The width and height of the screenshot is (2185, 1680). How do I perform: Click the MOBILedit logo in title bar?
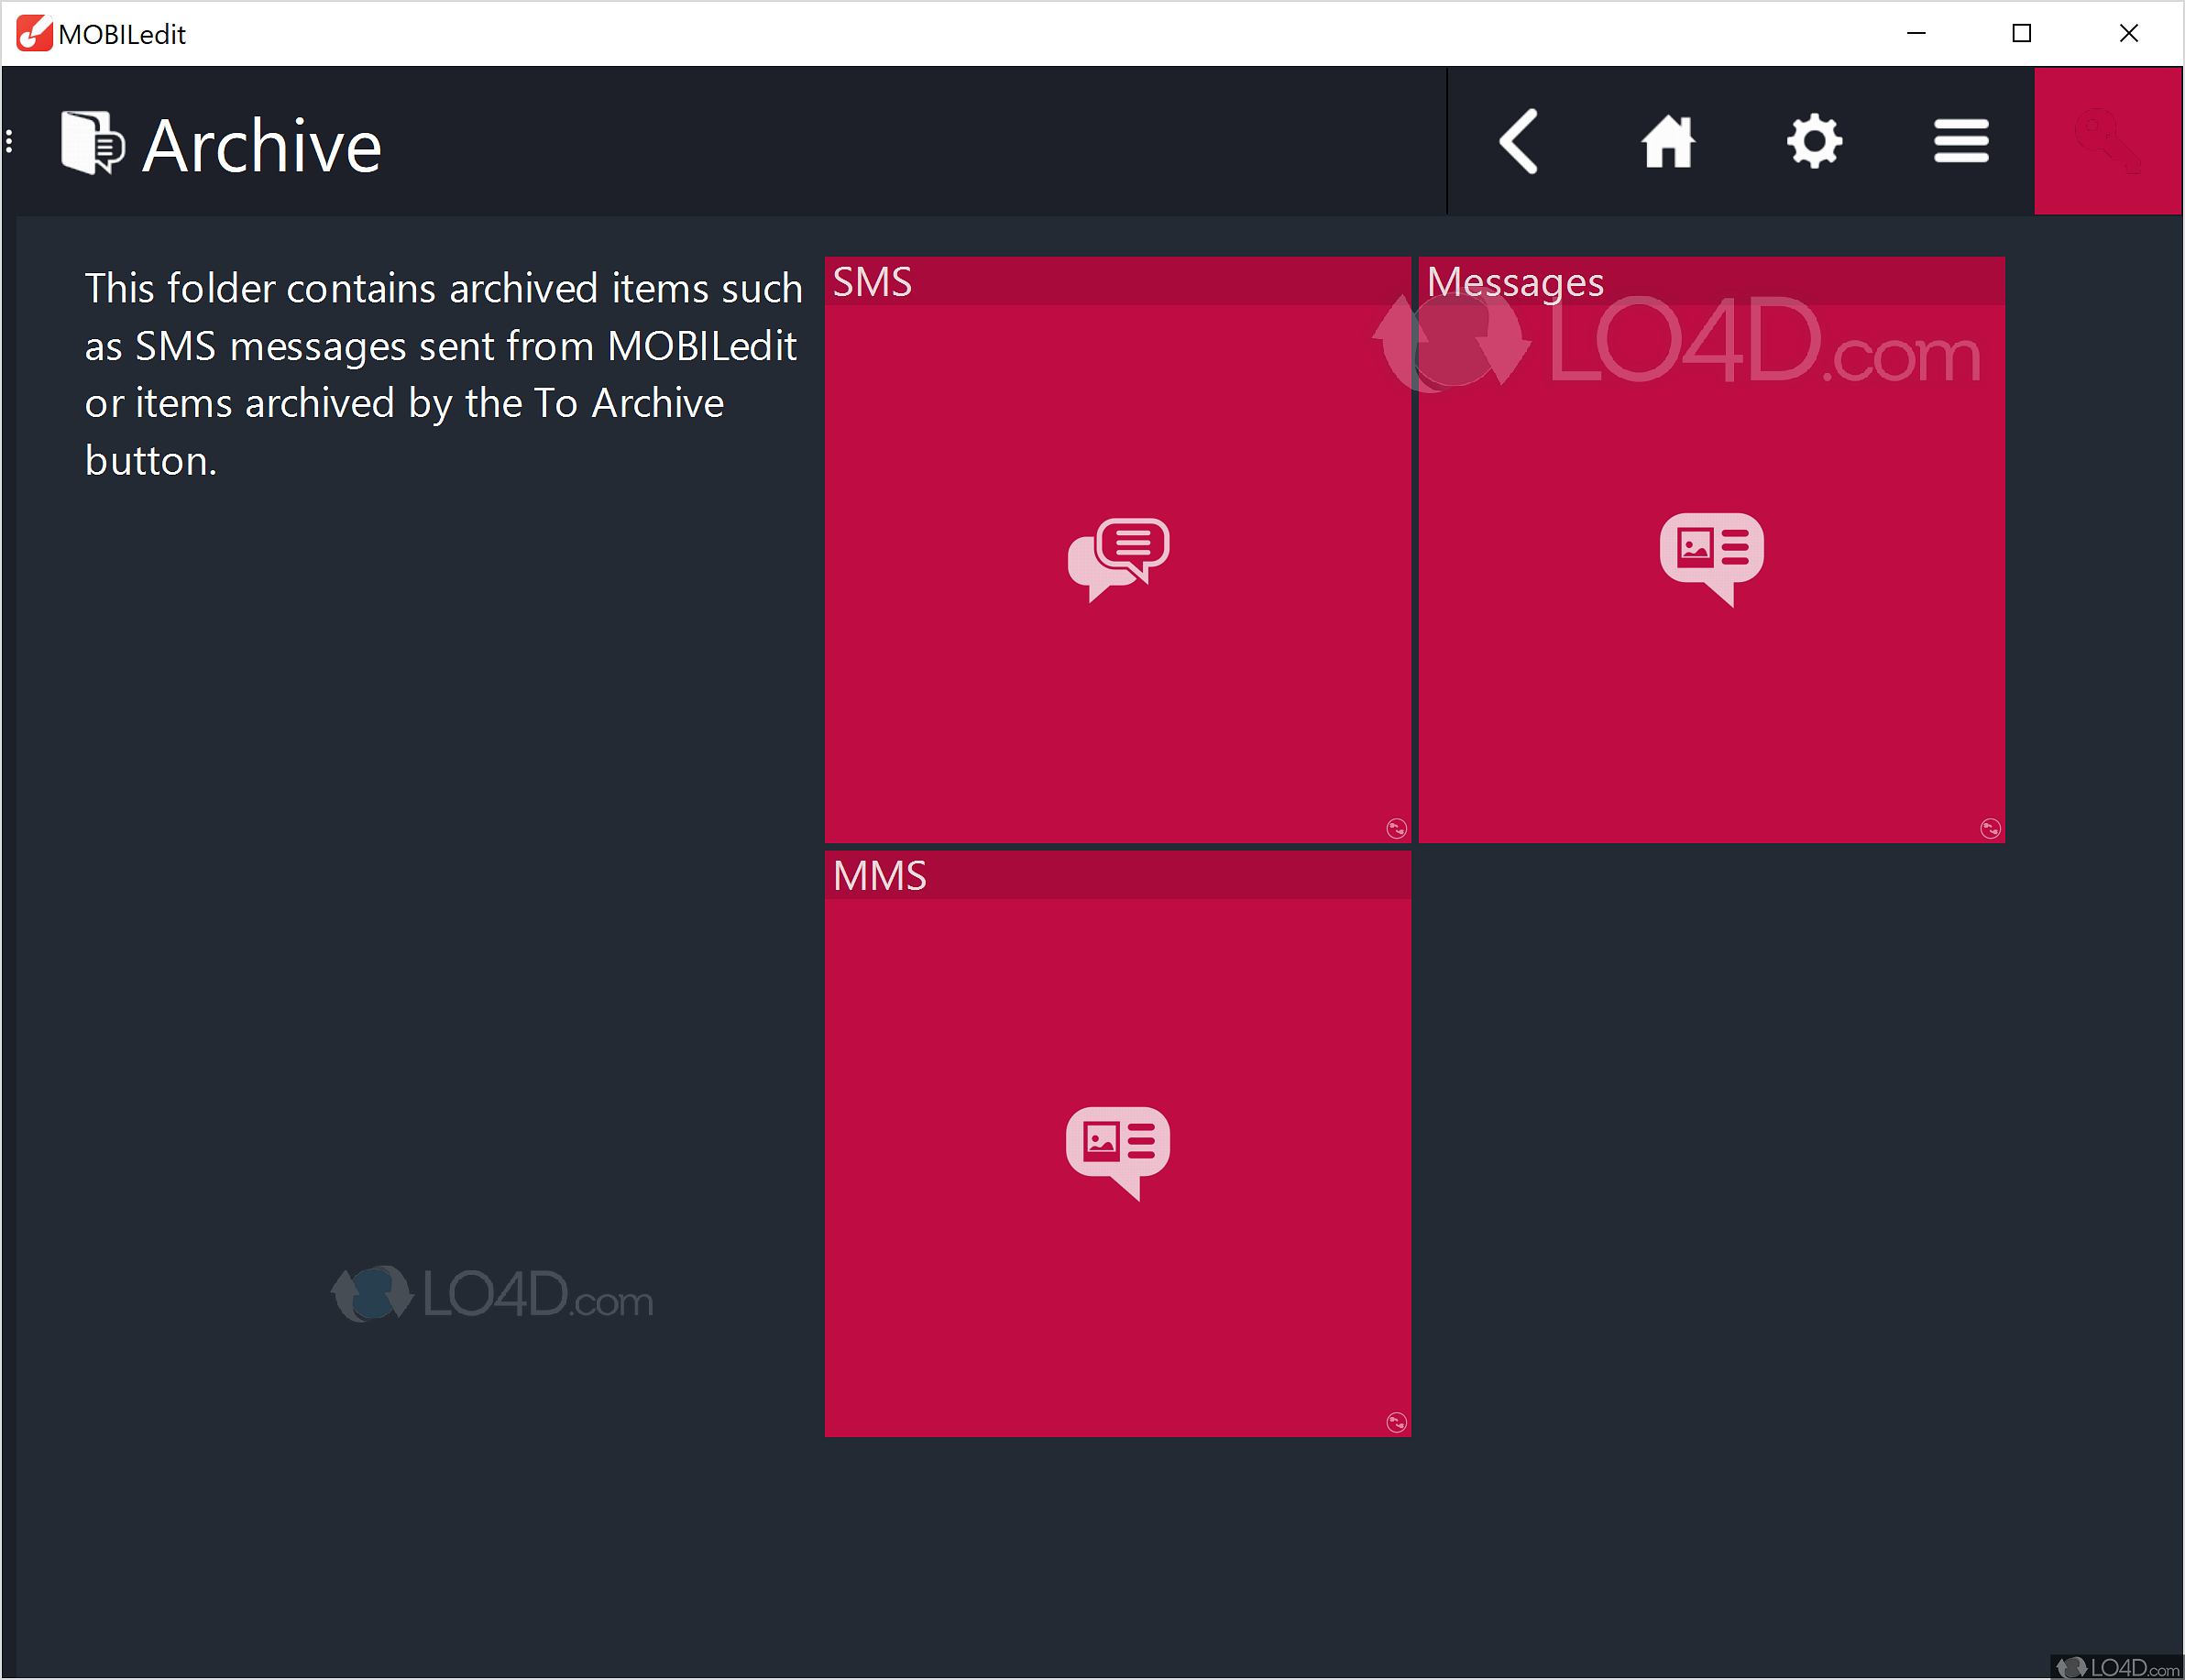[x=34, y=33]
